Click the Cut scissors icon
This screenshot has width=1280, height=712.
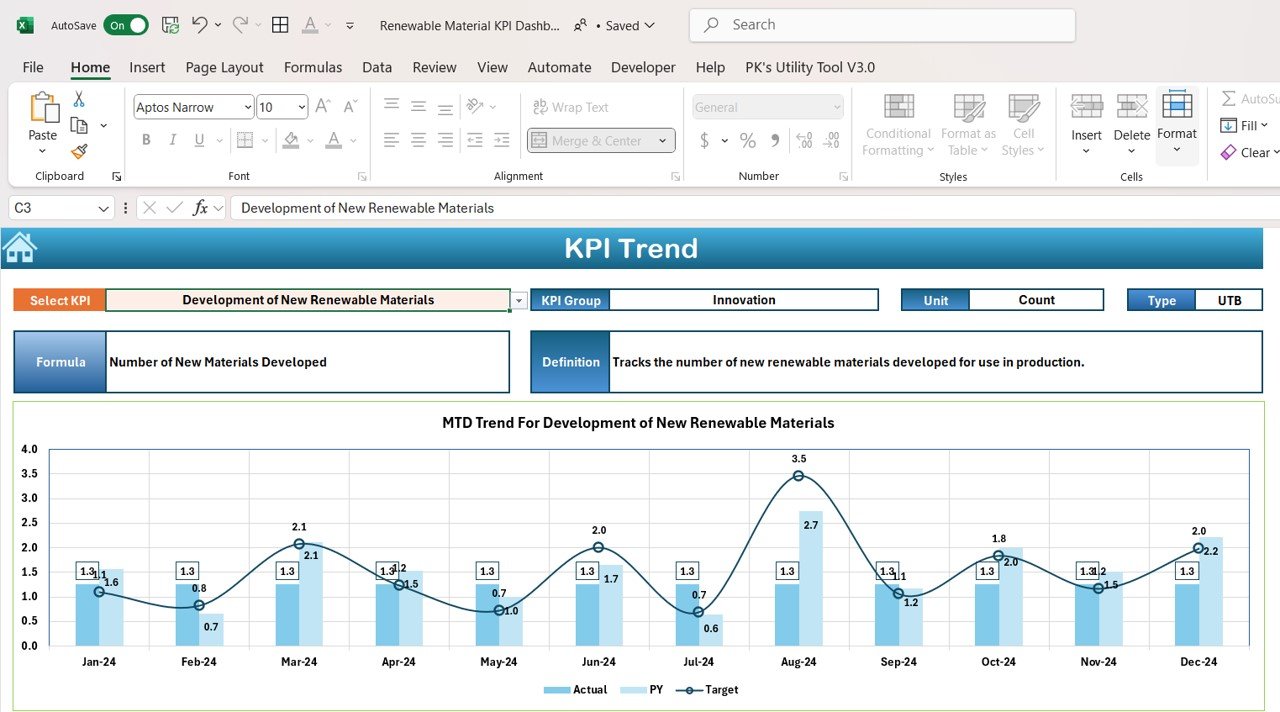point(79,99)
